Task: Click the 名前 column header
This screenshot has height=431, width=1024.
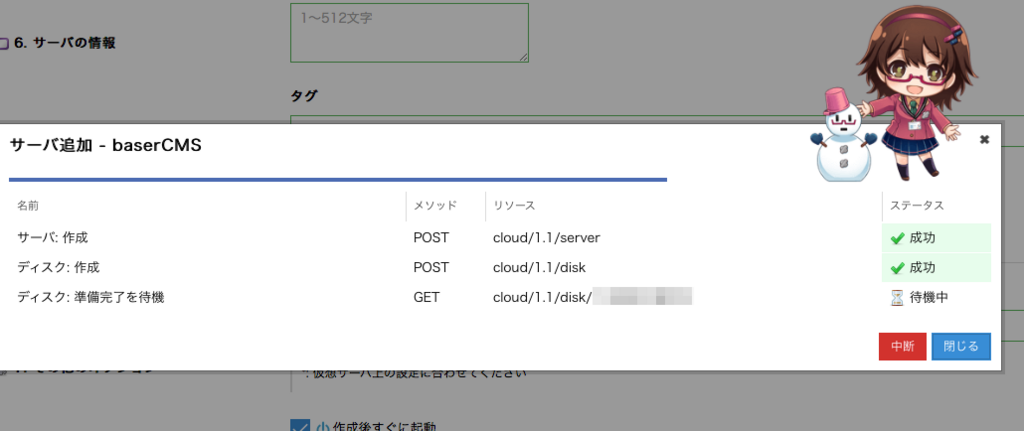Action: coord(27,206)
